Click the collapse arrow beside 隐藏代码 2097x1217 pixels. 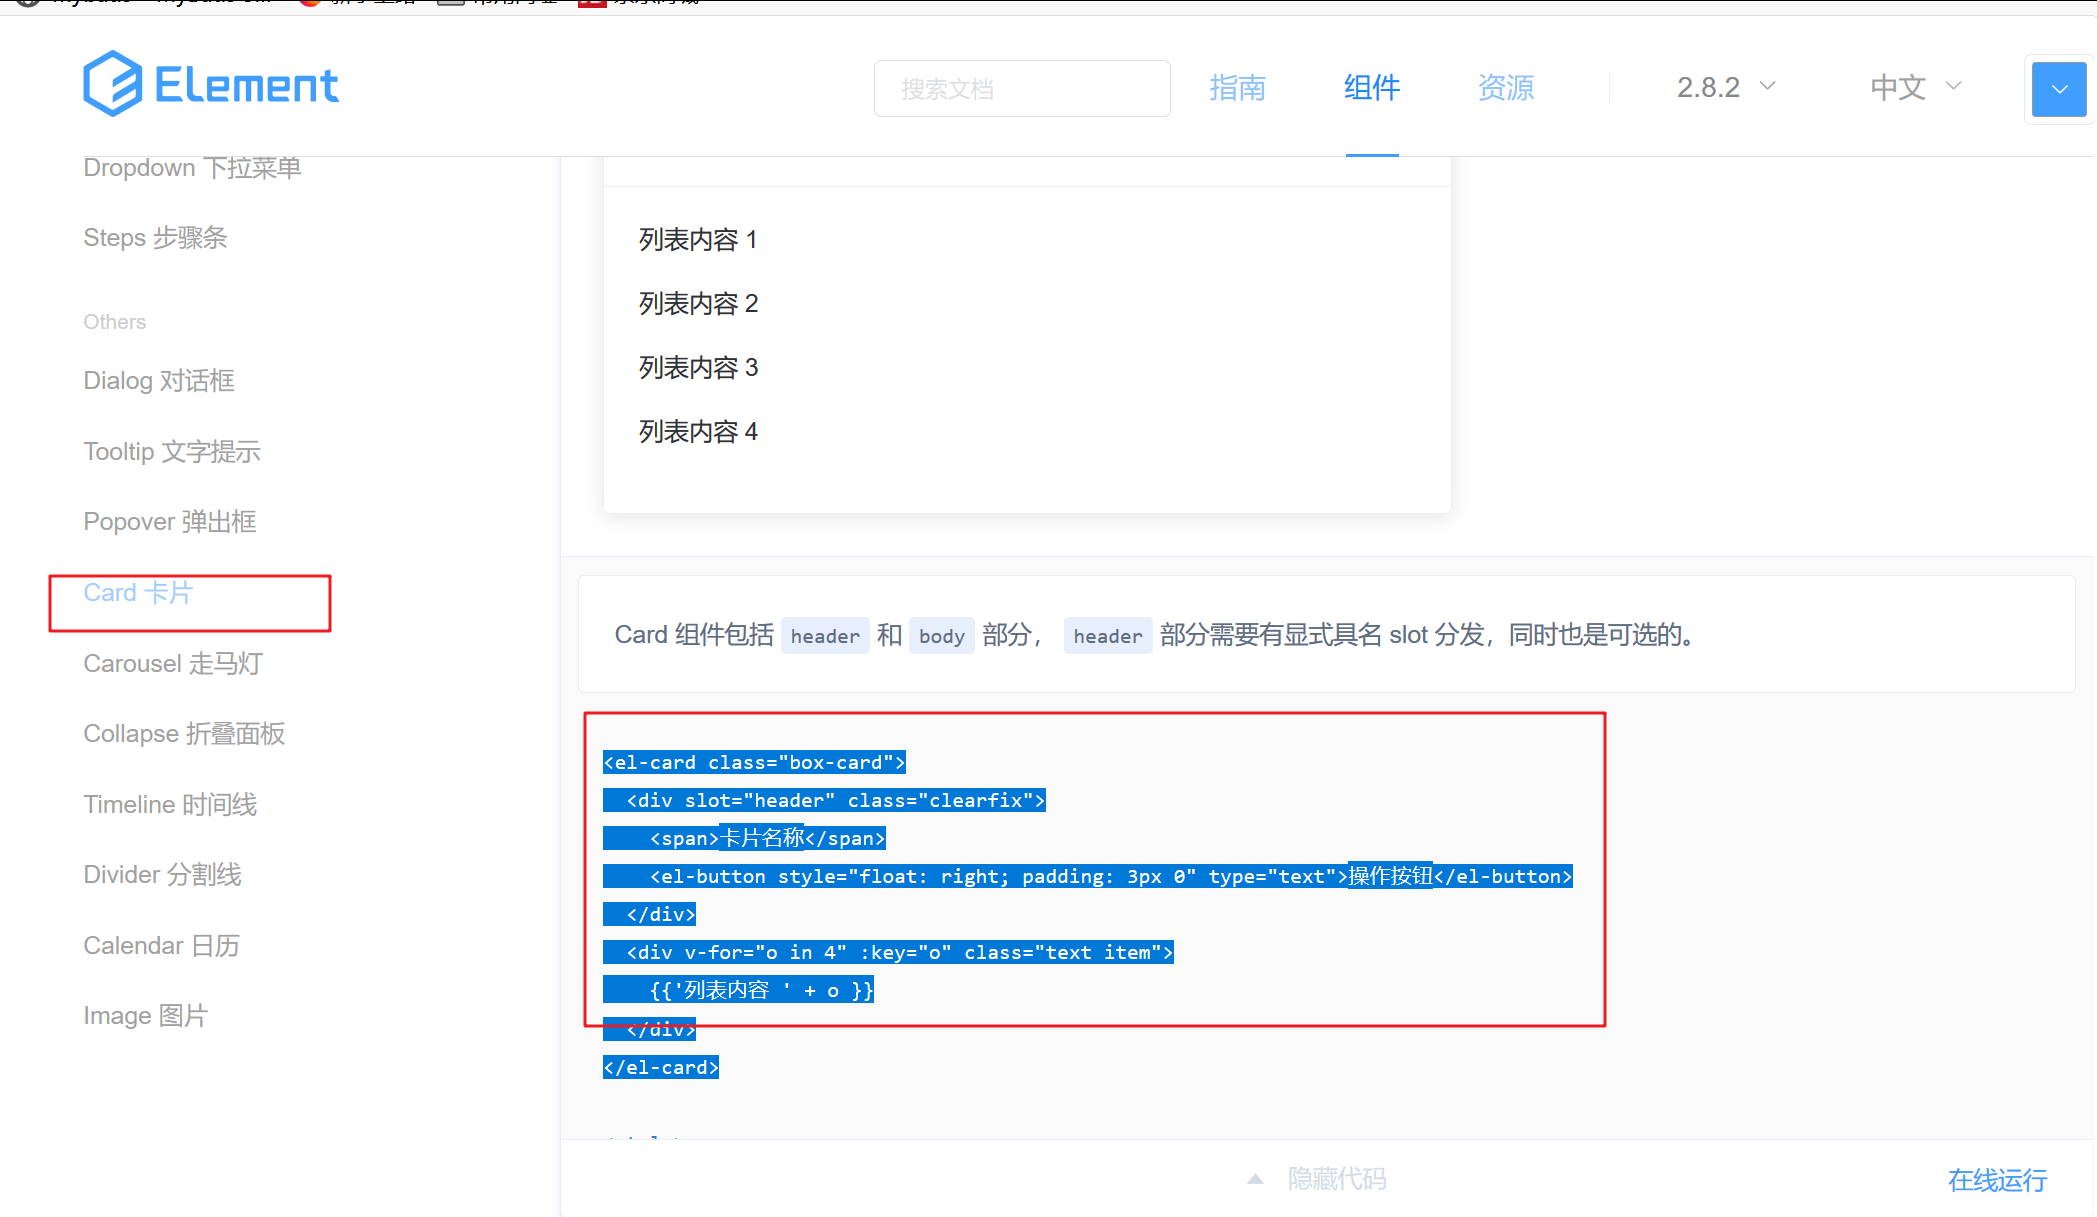[x=1255, y=1178]
